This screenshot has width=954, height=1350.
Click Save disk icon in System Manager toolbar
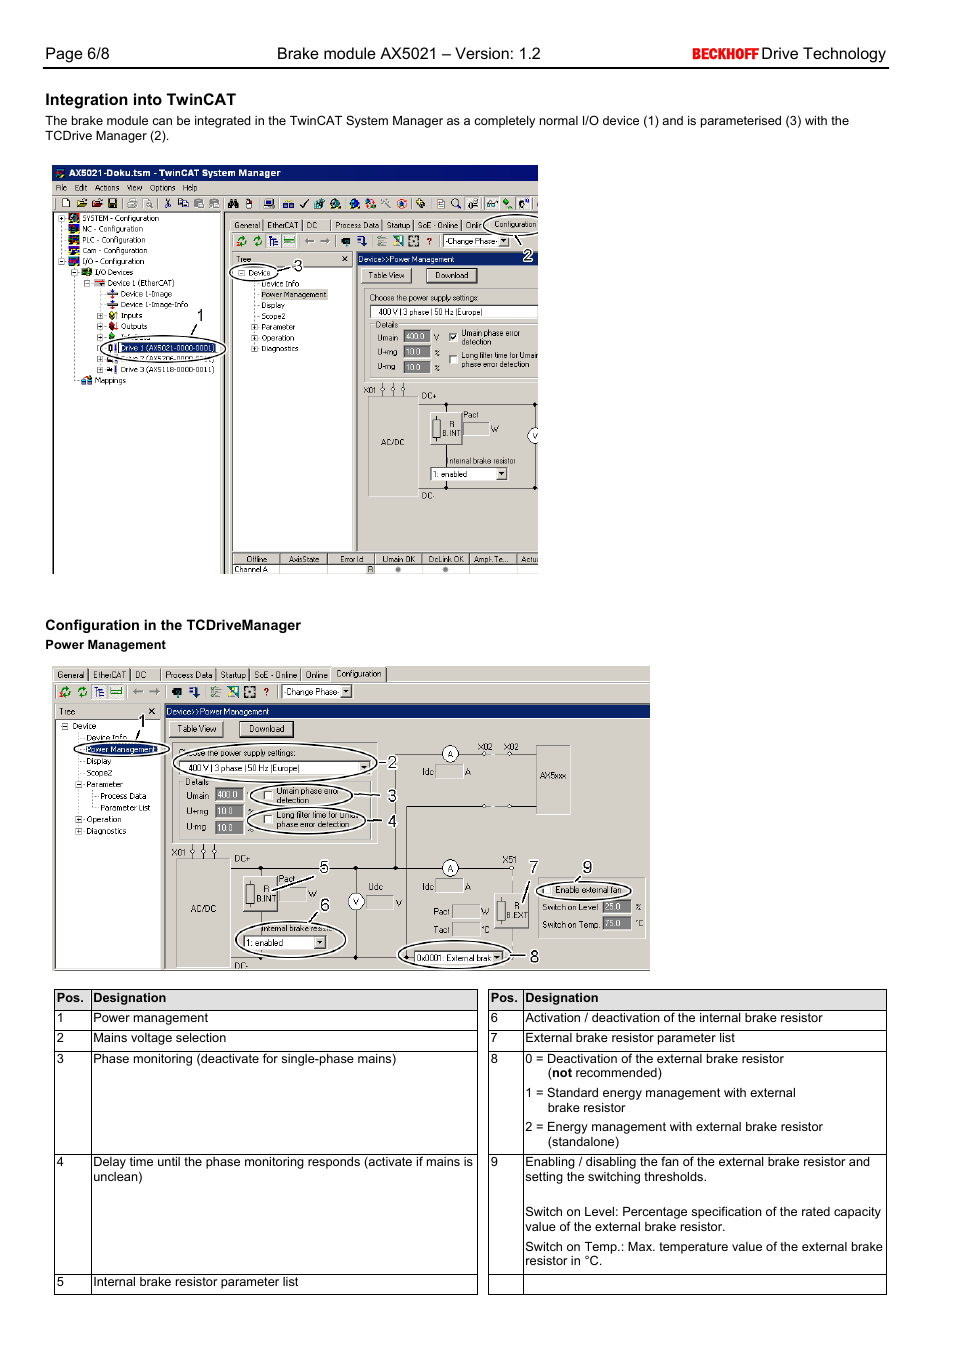112,203
